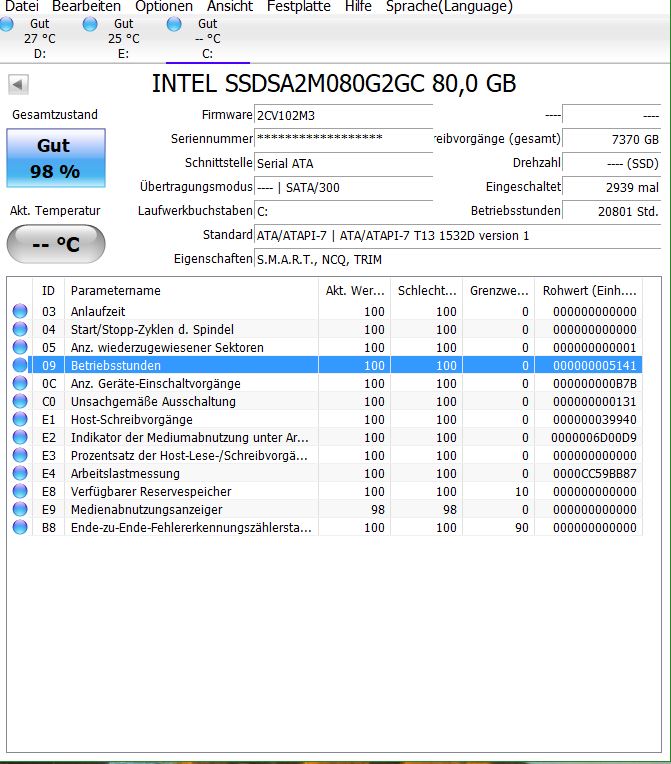This screenshot has height=764, width=671.
Task: Click the INTEL SSDSA2M080G2GC 80,0 GB title
Action: pyautogui.click(x=334, y=83)
